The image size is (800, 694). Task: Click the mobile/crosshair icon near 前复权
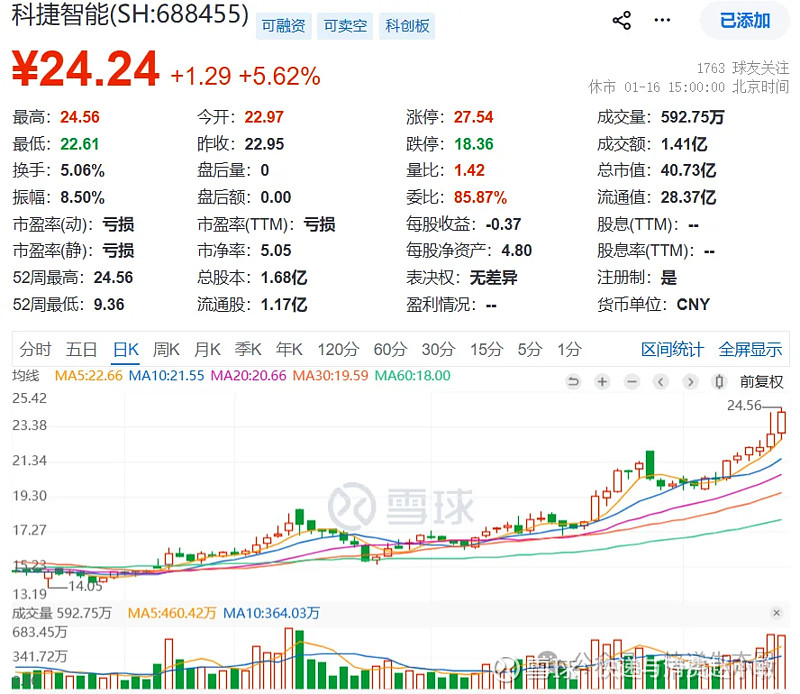pos(717,382)
